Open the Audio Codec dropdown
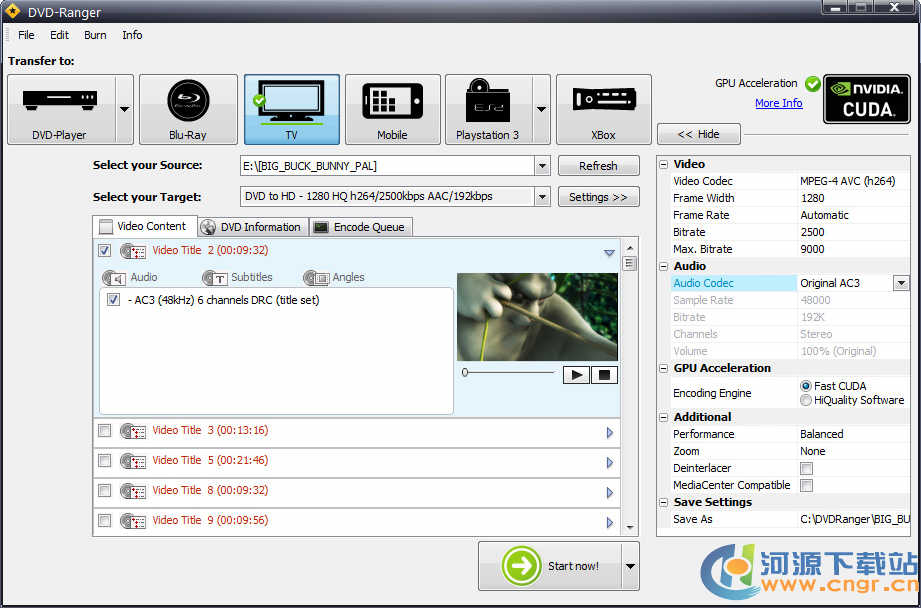The image size is (921, 608). [900, 284]
